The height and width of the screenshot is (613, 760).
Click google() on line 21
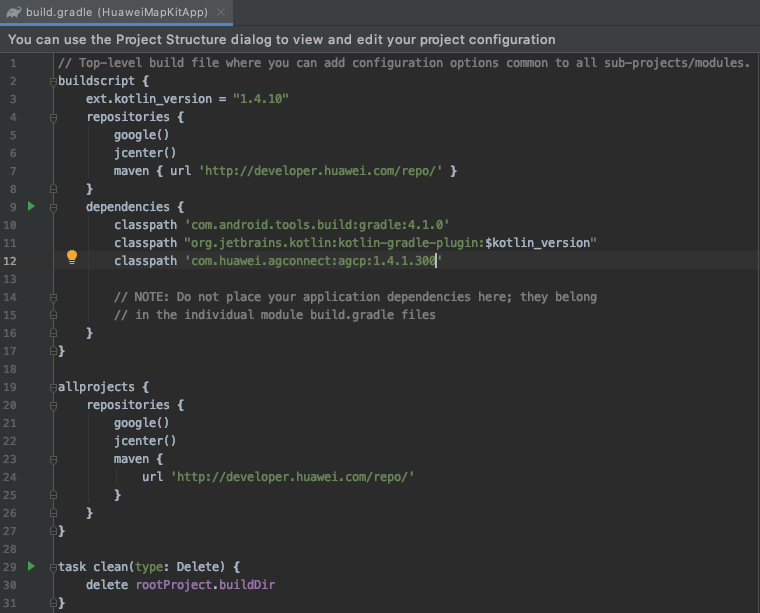click(x=142, y=423)
